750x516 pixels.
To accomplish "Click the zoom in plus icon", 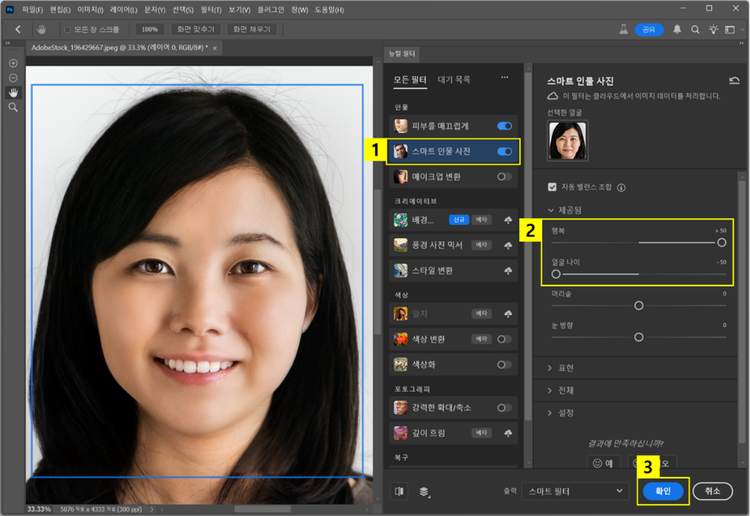I will (14, 62).
